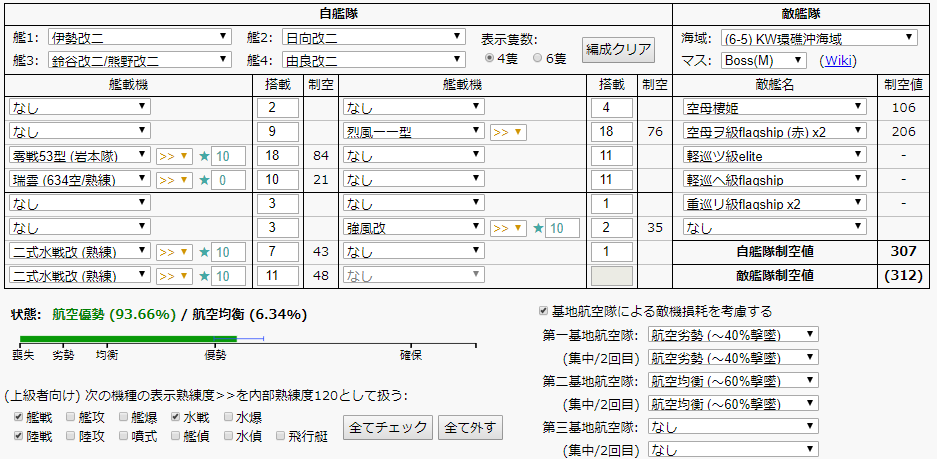Click the star icon for 零戦53型 (岩本隊)
Screen dimensions: 937x459
coord(204,157)
